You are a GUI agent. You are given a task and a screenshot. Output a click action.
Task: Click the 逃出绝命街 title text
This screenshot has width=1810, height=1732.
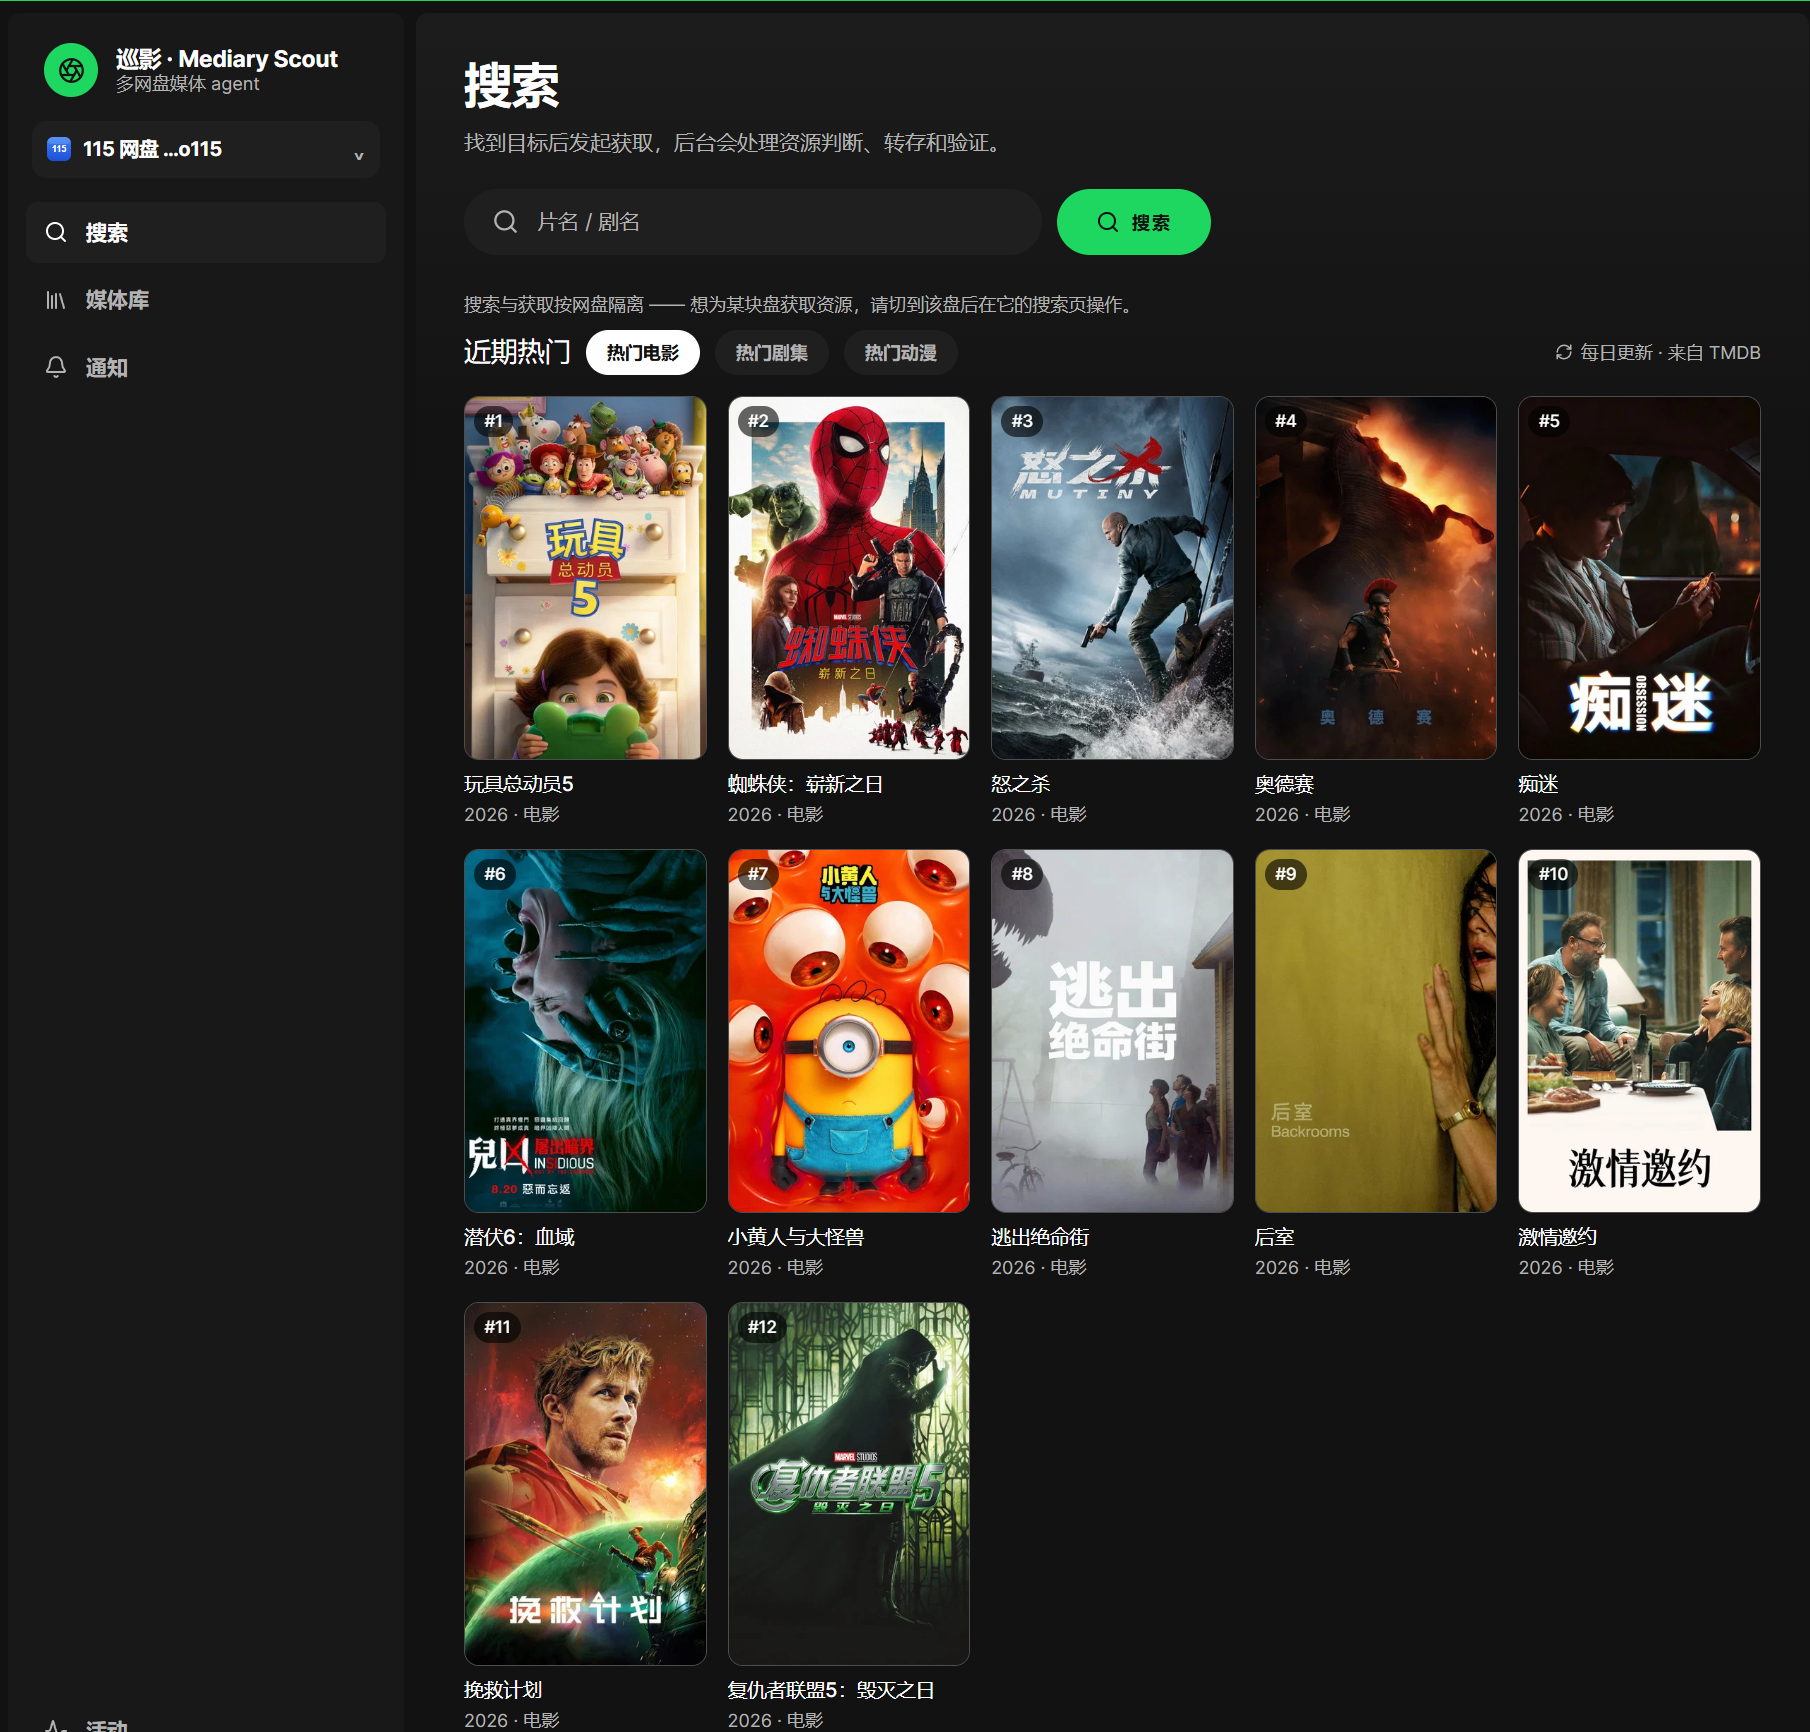tap(1040, 1238)
